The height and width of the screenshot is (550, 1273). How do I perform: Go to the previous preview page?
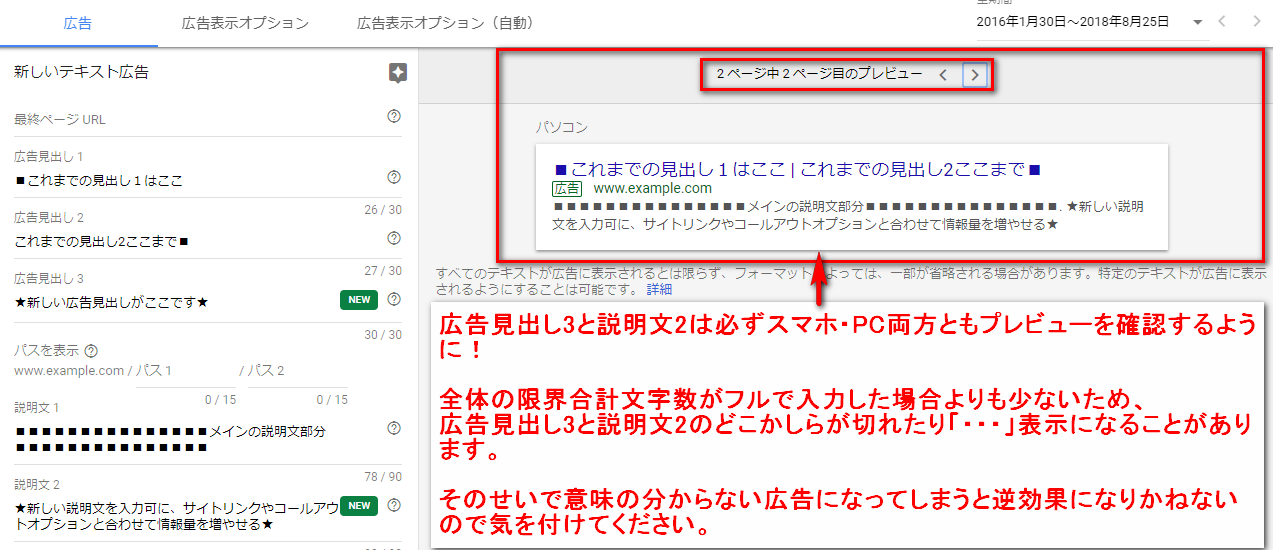click(x=943, y=74)
